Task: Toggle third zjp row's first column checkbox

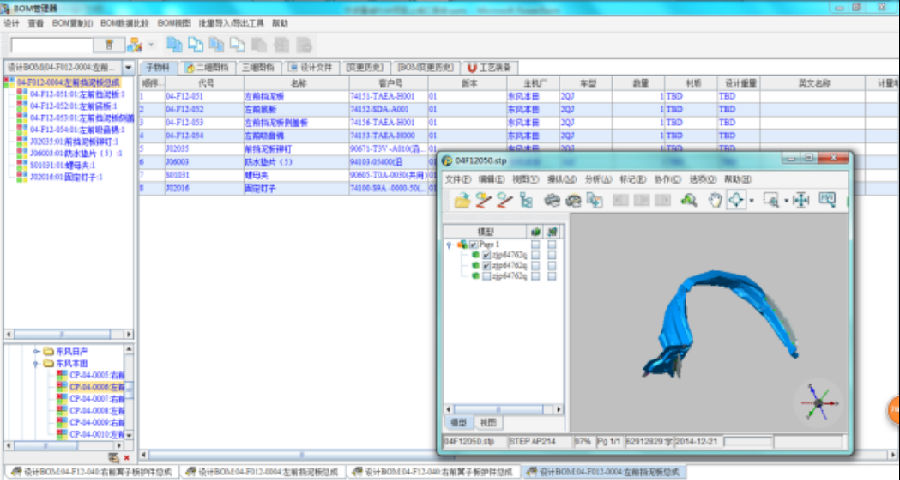Action: coord(536,276)
